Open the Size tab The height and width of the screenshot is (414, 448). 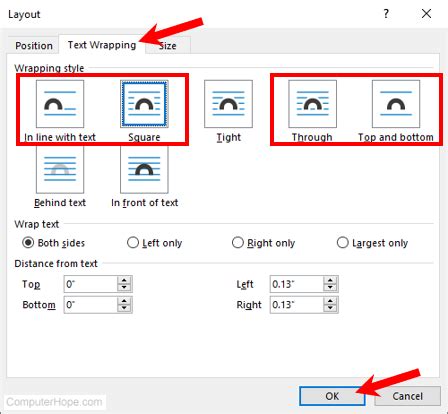click(x=168, y=45)
